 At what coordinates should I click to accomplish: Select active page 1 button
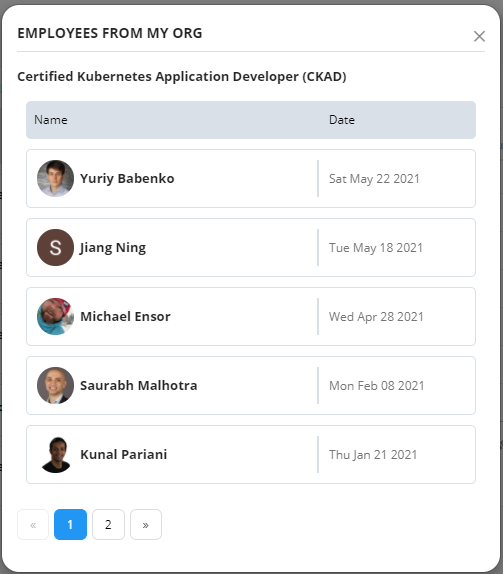tap(70, 525)
